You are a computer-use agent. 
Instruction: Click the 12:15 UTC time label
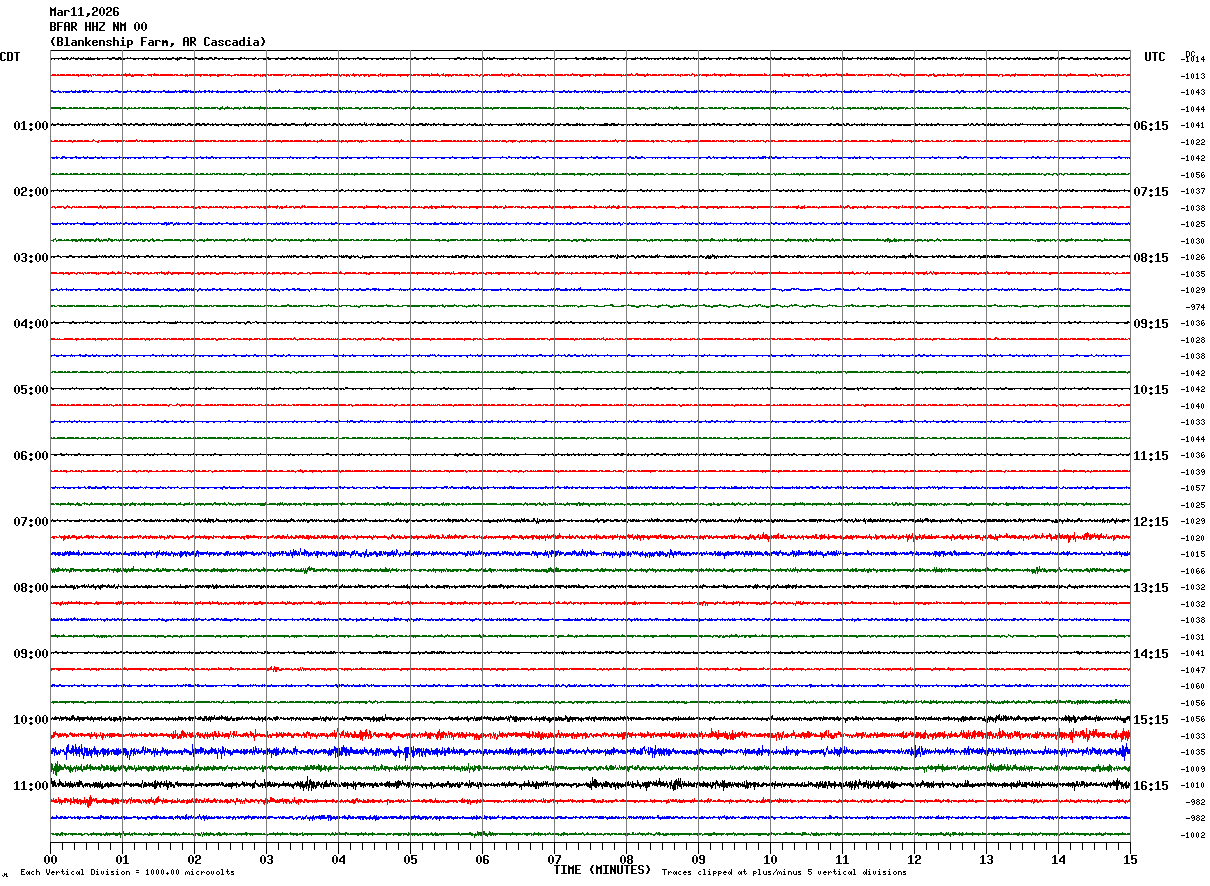click(1151, 522)
